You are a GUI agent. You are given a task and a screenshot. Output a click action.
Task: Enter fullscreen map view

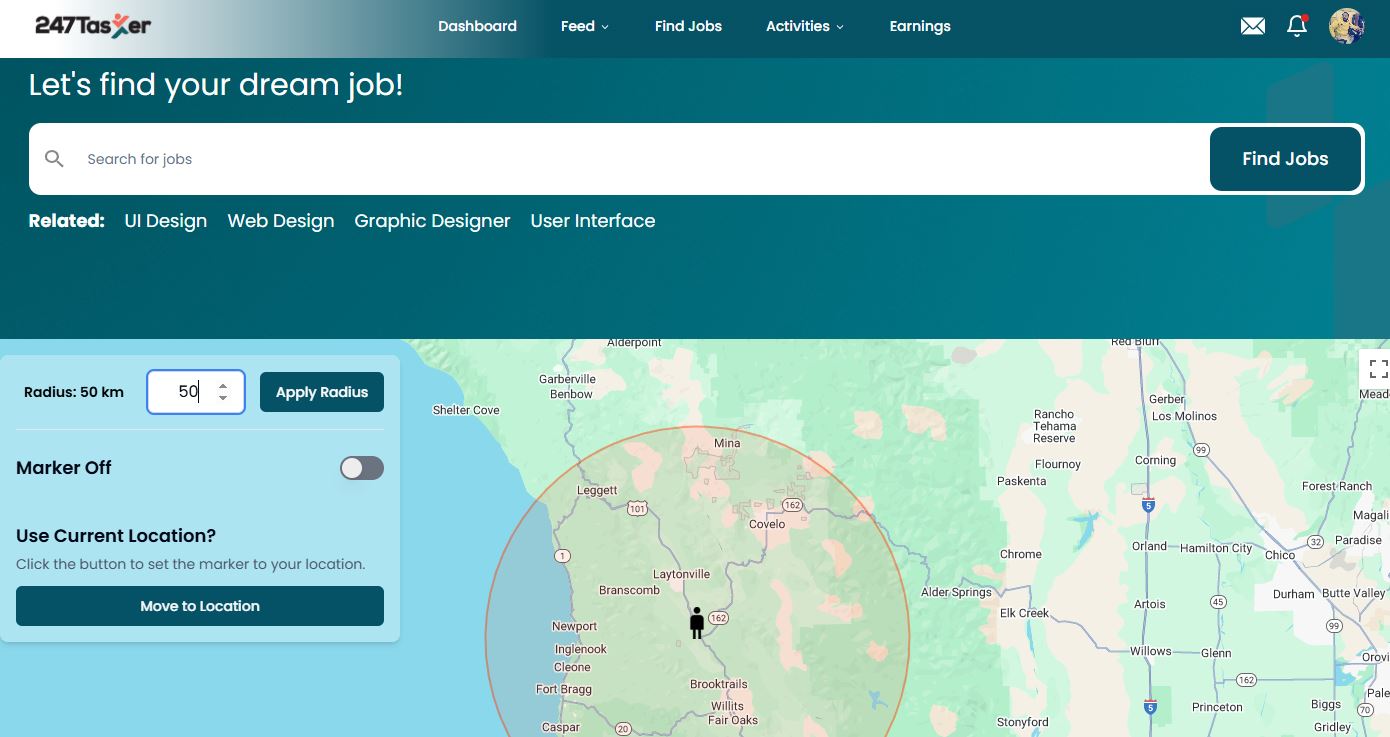[1378, 369]
